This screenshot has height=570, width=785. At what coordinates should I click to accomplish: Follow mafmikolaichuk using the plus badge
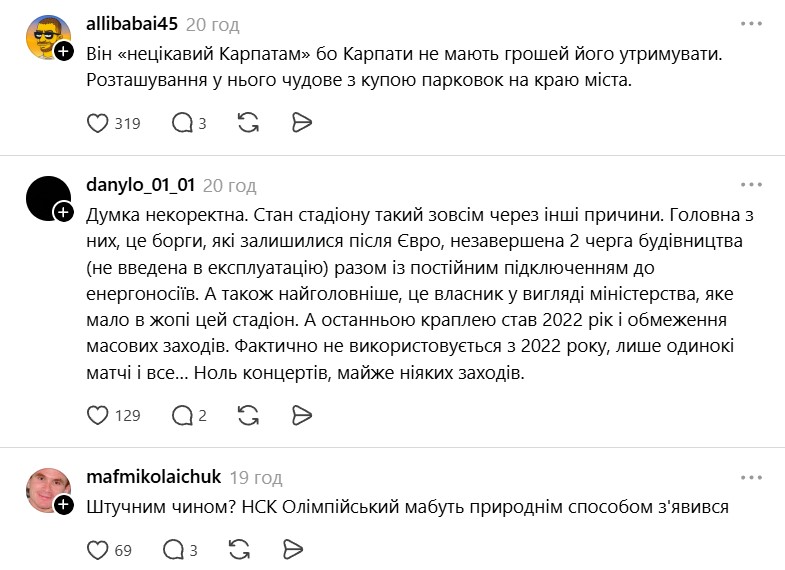point(64,504)
